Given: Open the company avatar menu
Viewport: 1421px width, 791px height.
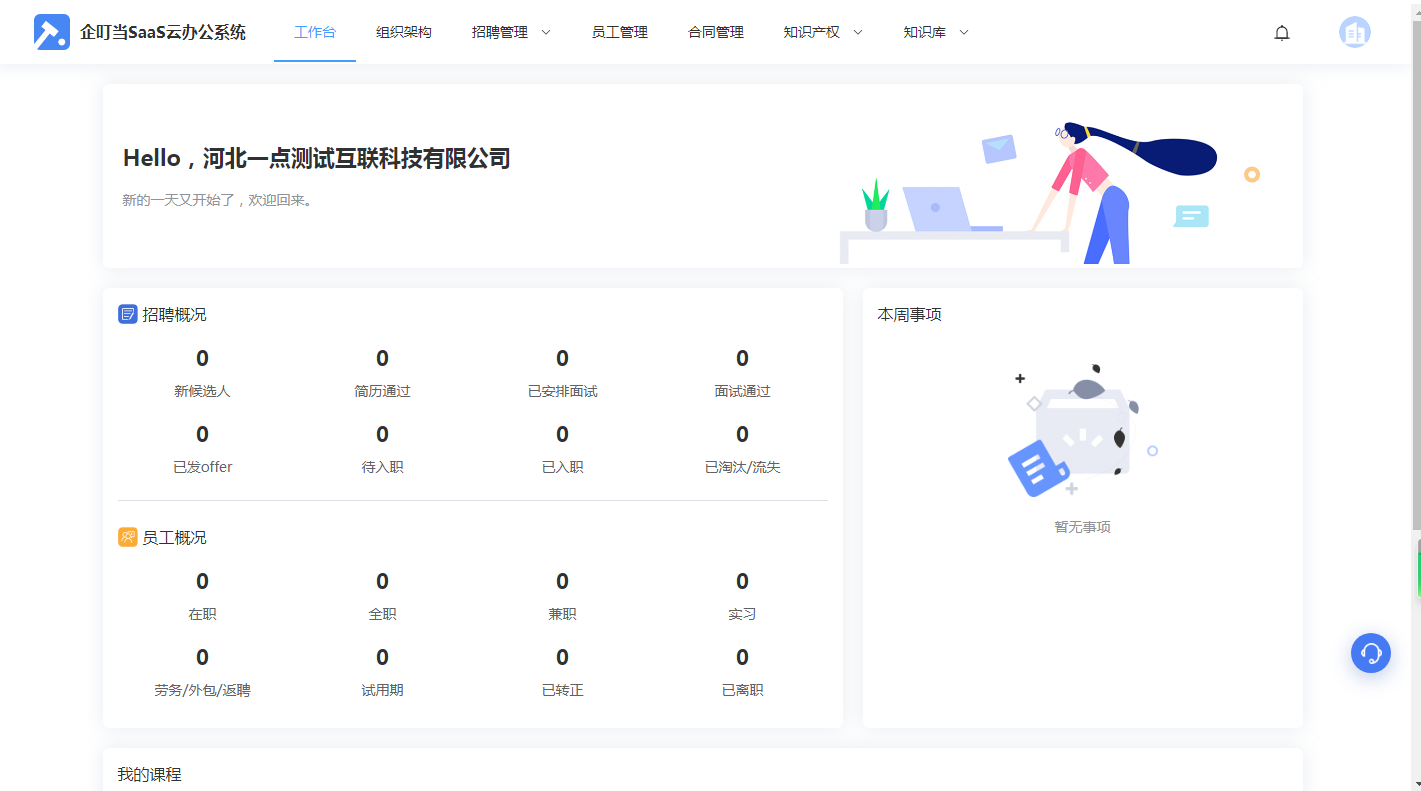Looking at the screenshot, I should click(1355, 32).
